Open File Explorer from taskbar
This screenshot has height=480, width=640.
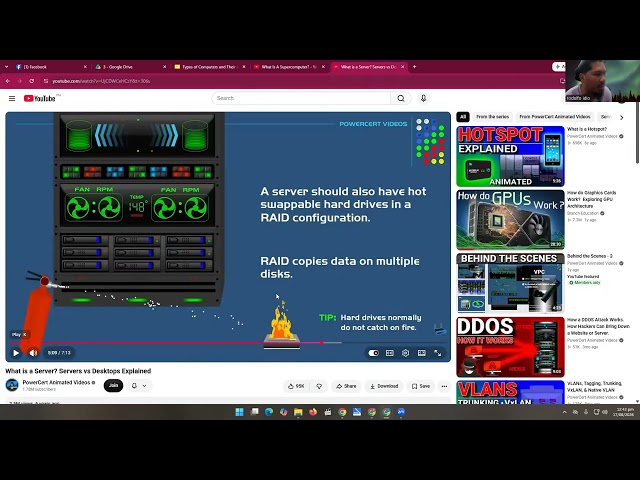298,412
